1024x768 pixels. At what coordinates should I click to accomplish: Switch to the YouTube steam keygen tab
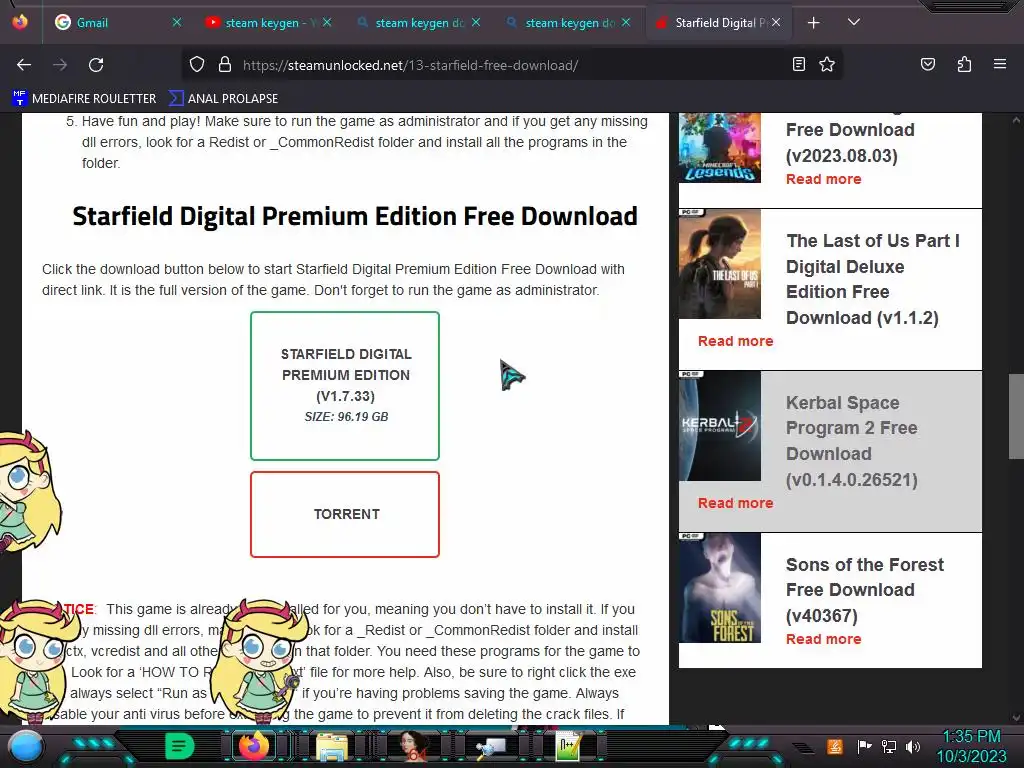(x=268, y=23)
